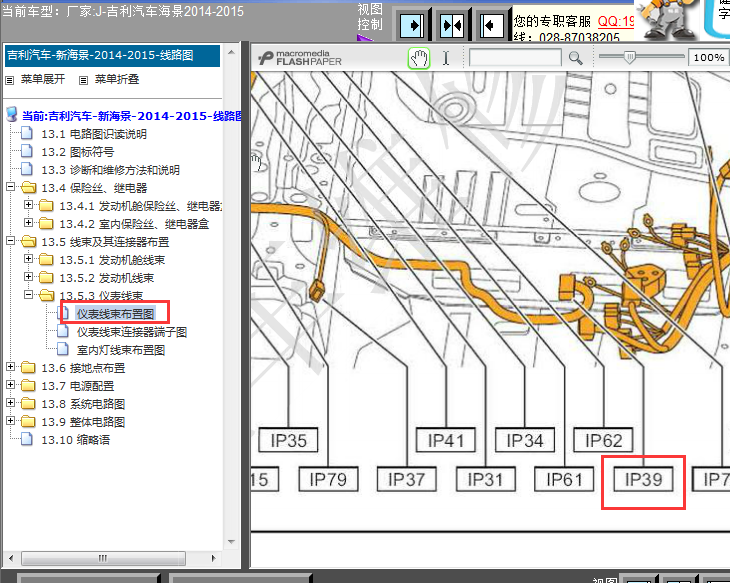This screenshot has width=730, height=583.
Task: Click 菜单折叠 to collapse all menus
Action: [116, 80]
